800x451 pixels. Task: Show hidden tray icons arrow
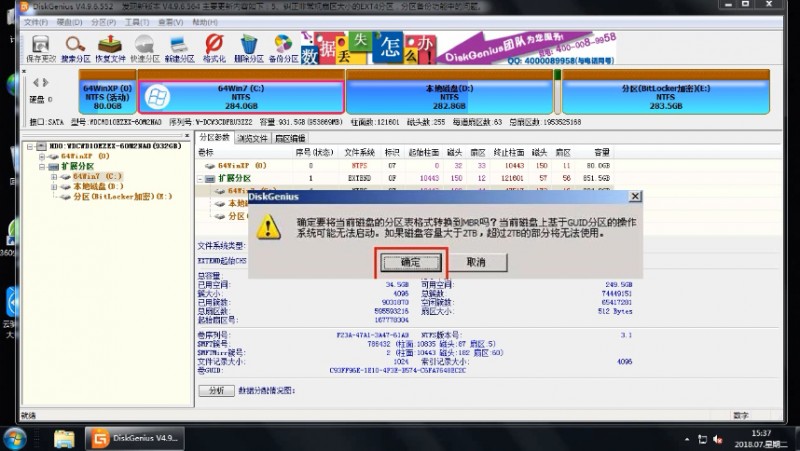pyautogui.click(x=687, y=439)
